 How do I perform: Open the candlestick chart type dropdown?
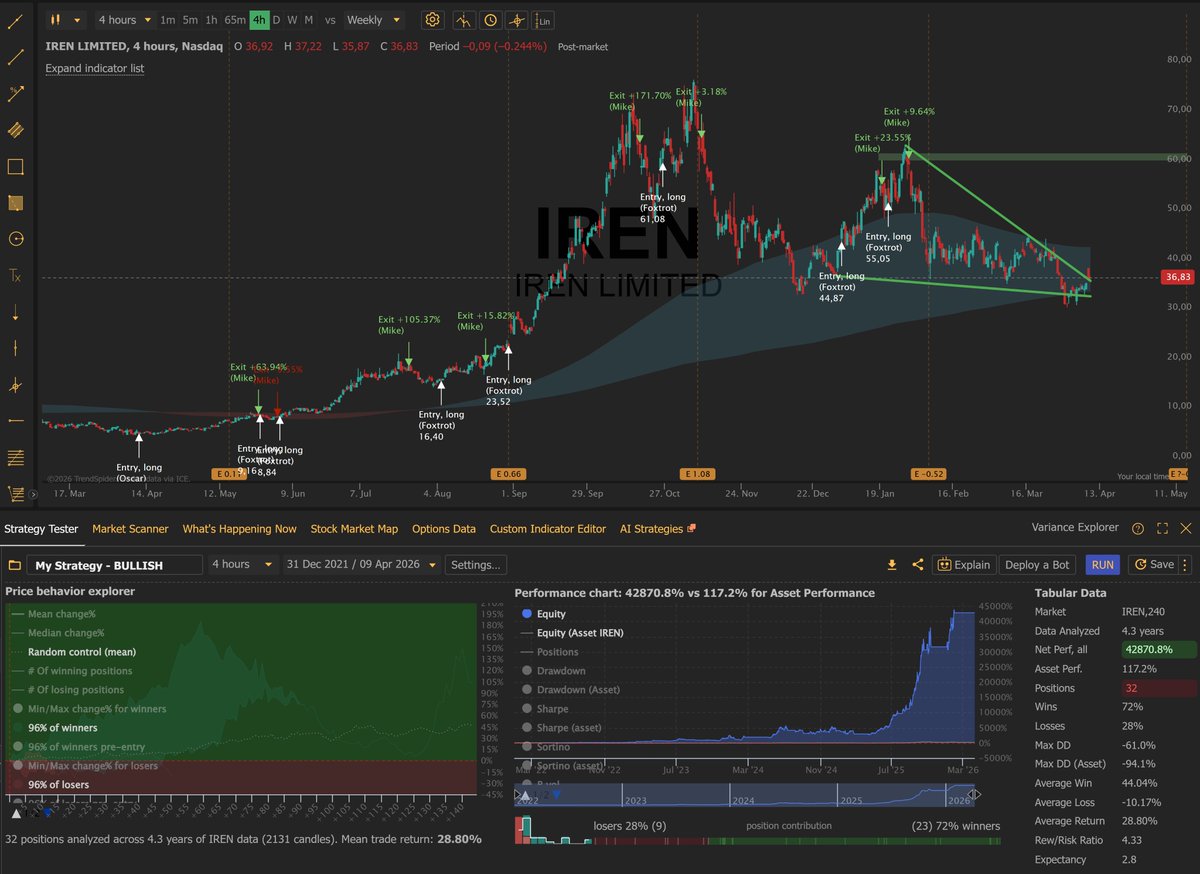tap(65, 20)
